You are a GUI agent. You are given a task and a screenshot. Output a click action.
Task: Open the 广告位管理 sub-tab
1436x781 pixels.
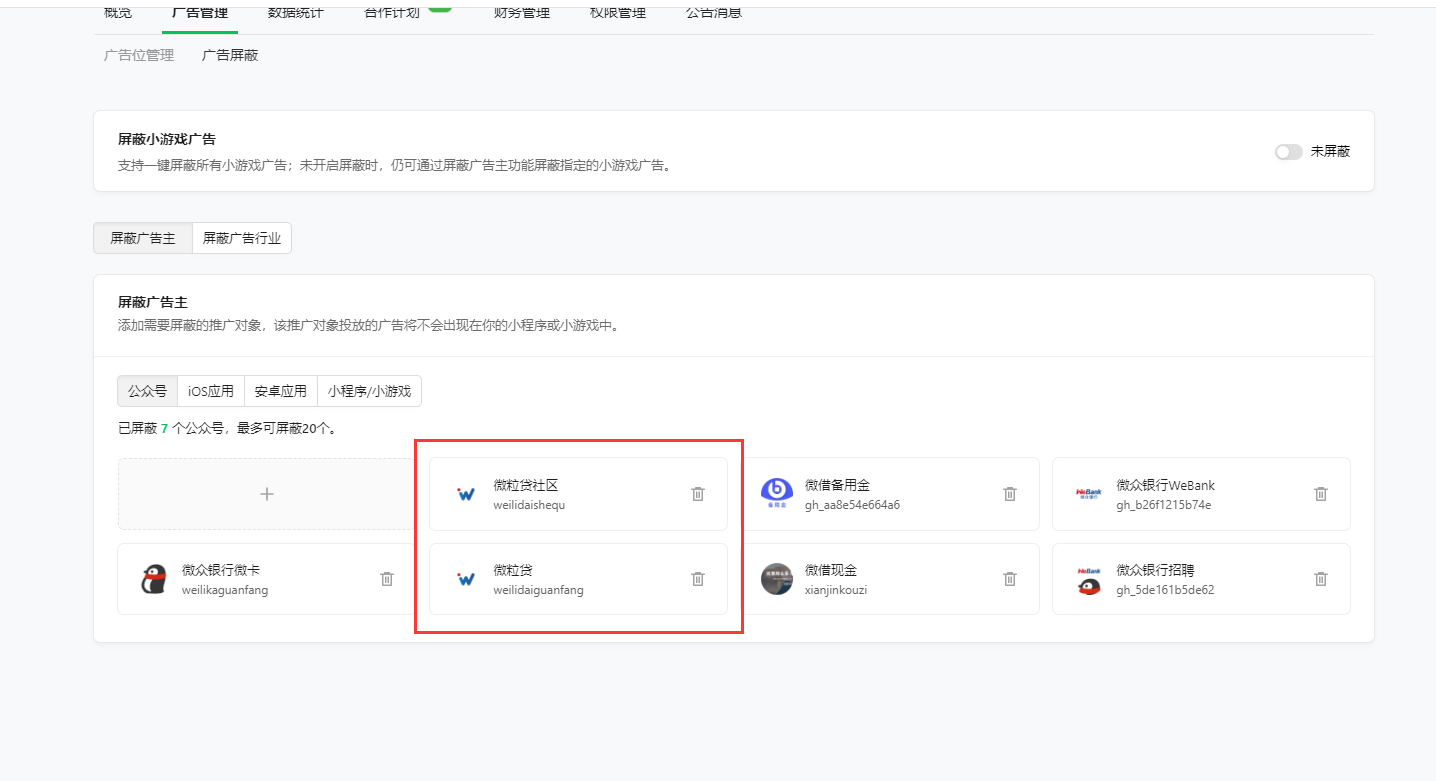pyautogui.click(x=139, y=55)
